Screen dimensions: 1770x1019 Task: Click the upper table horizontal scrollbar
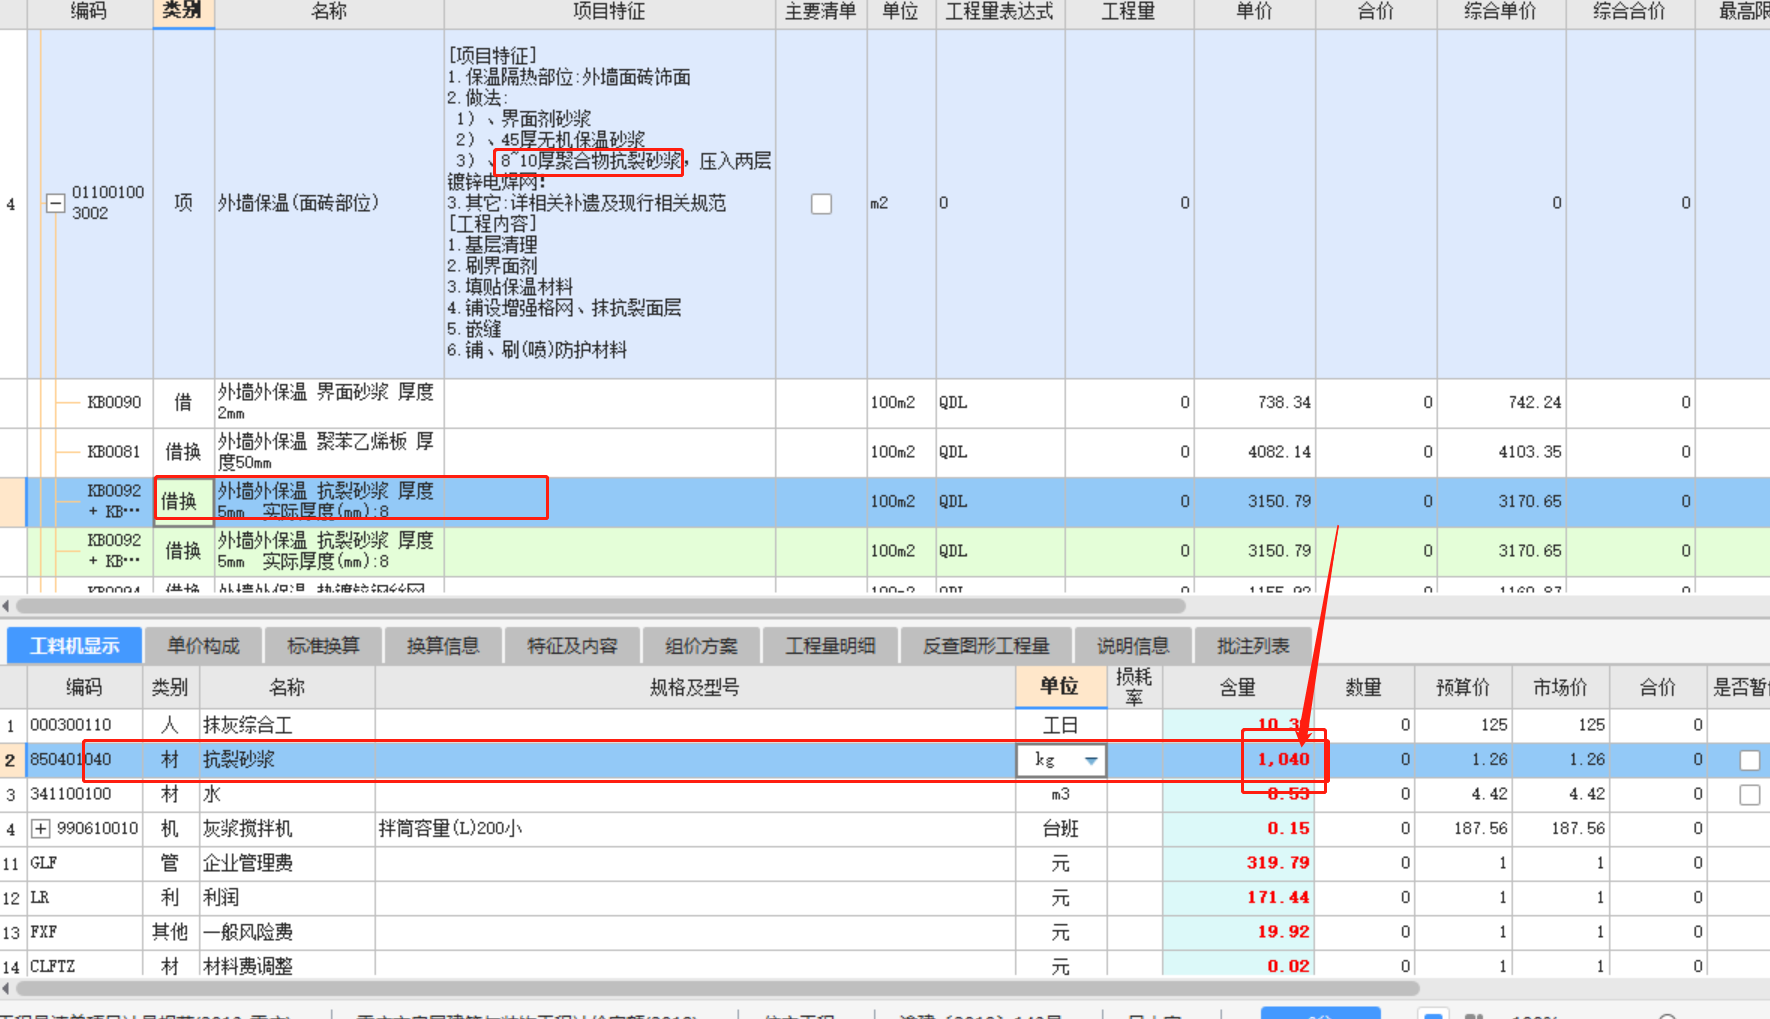click(600, 606)
